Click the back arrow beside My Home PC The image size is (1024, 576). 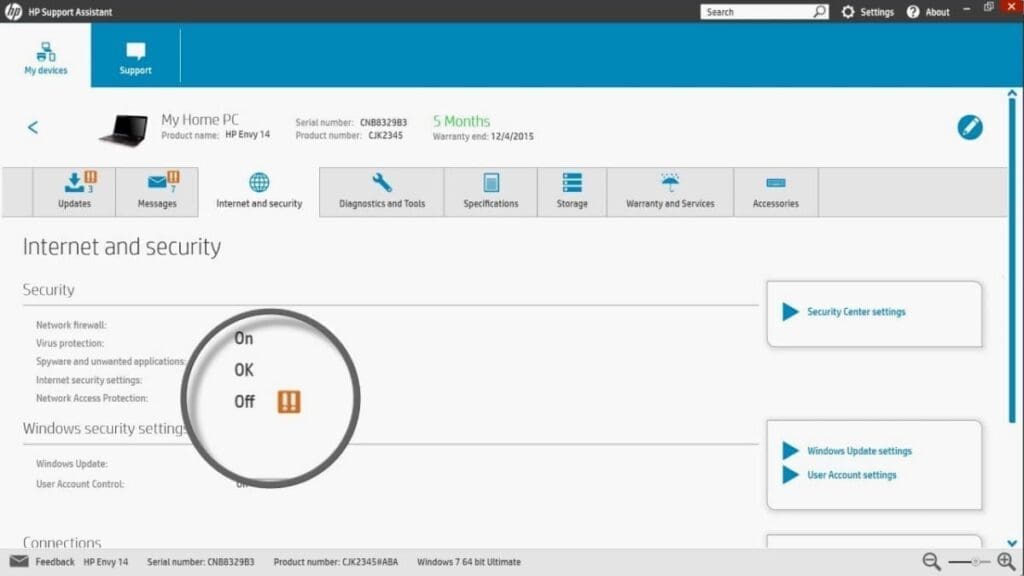point(33,127)
